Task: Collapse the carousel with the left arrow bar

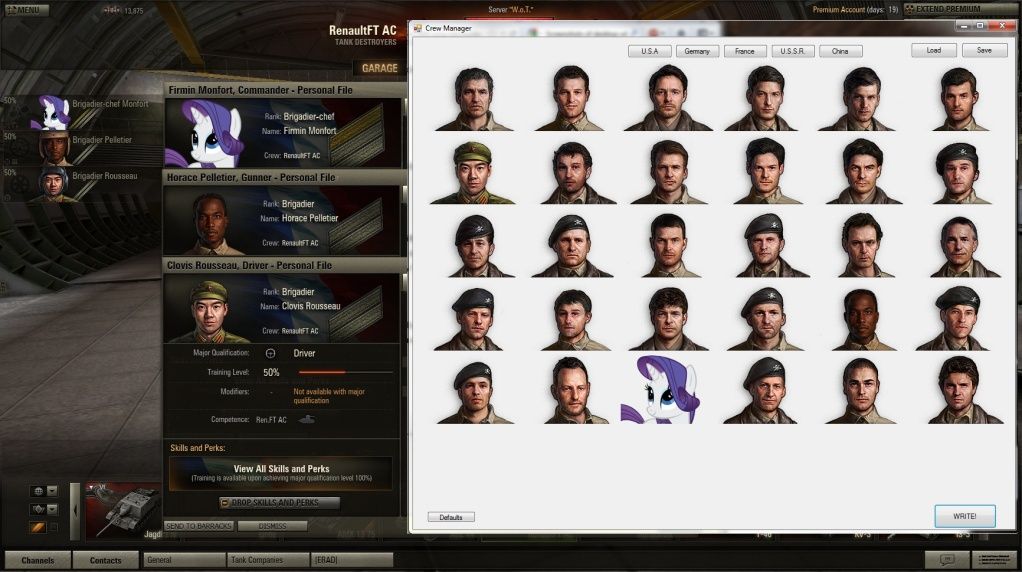Action: [74, 512]
